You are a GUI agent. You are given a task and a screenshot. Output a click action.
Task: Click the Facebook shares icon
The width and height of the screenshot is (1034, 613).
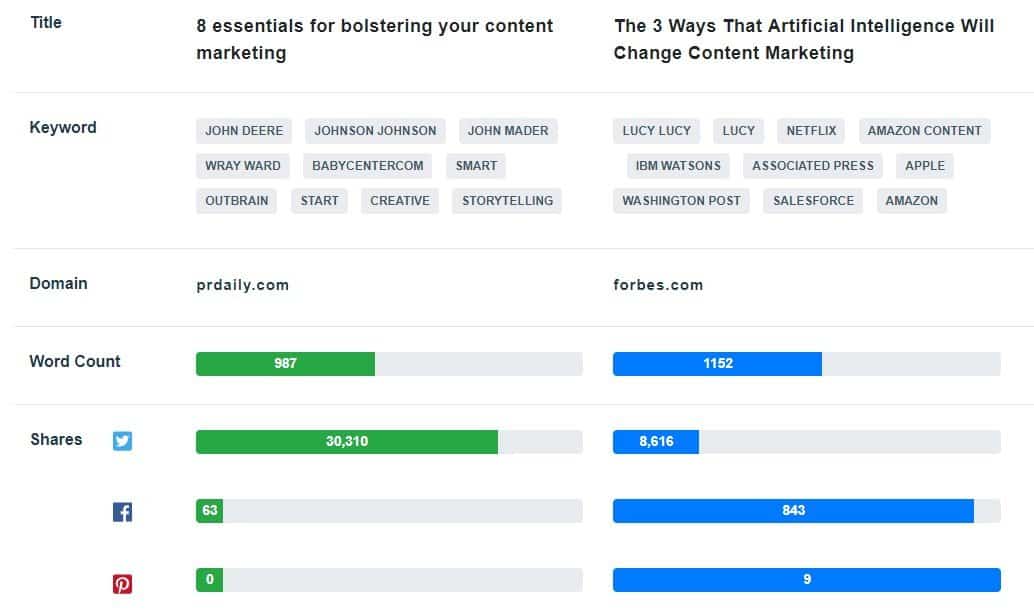[122, 512]
